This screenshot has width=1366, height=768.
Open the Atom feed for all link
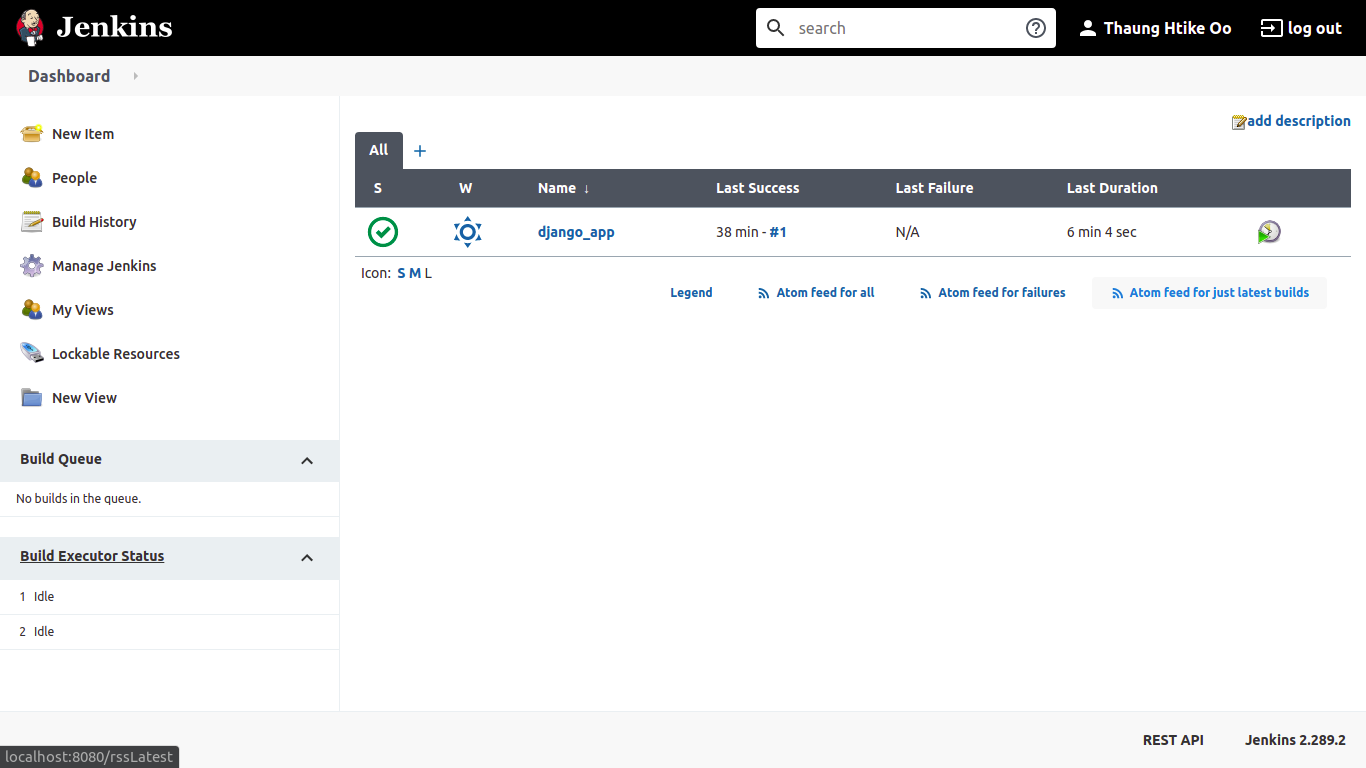(826, 293)
